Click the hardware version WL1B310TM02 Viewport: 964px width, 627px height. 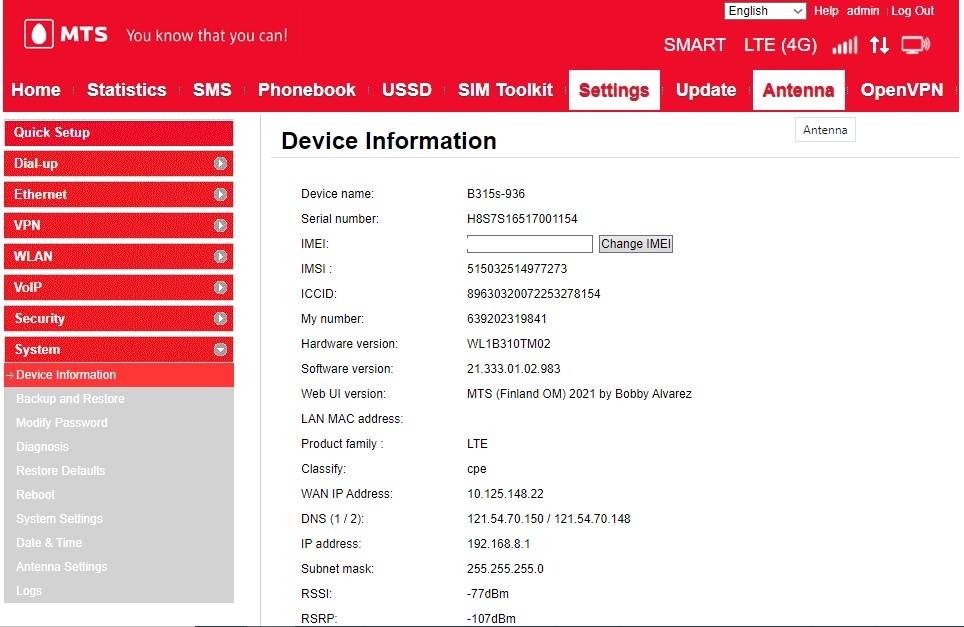(x=508, y=344)
